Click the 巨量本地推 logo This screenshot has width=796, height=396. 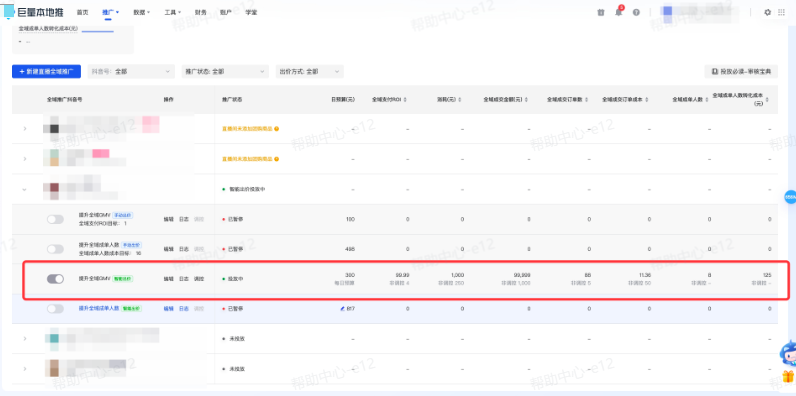pyautogui.click(x=34, y=12)
